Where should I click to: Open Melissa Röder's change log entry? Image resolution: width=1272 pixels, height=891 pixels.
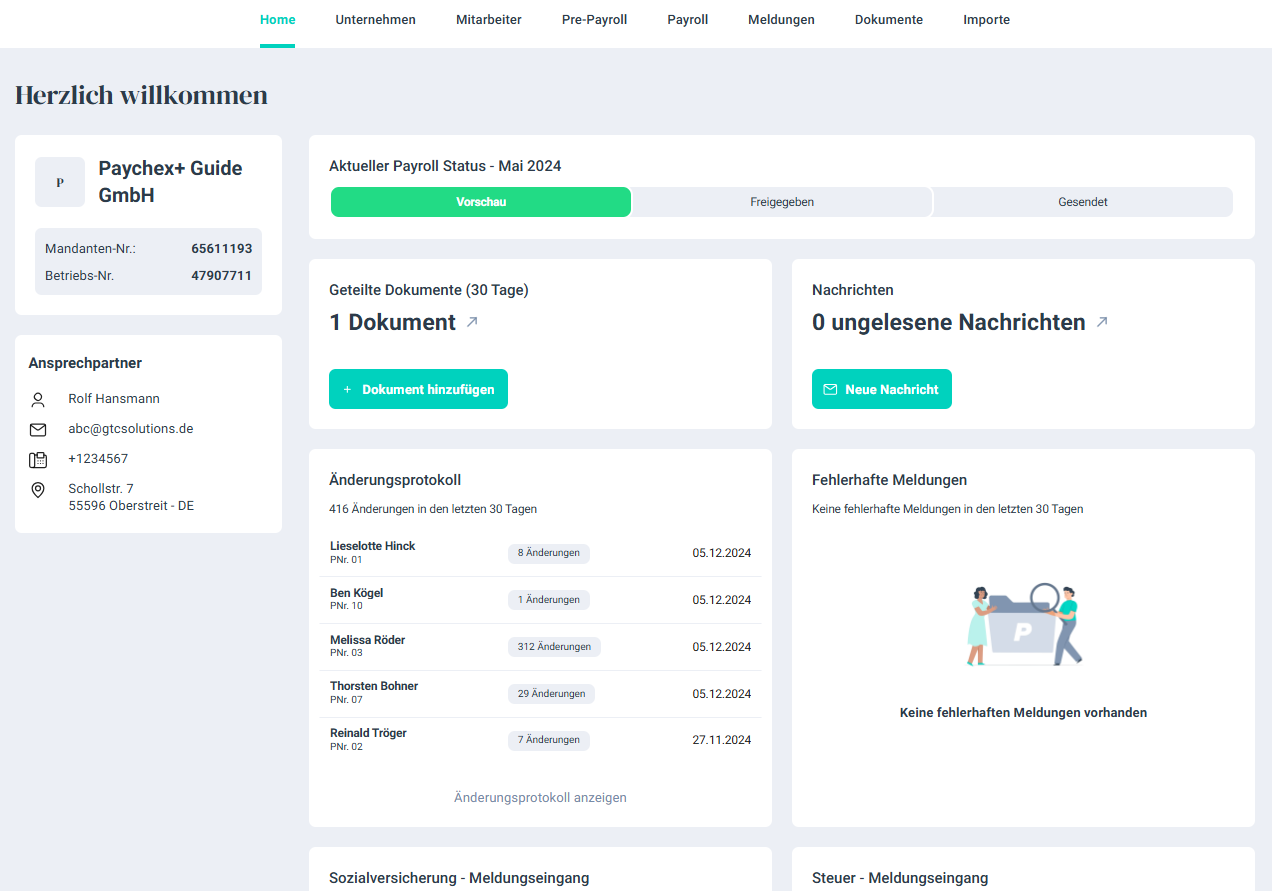point(368,640)
